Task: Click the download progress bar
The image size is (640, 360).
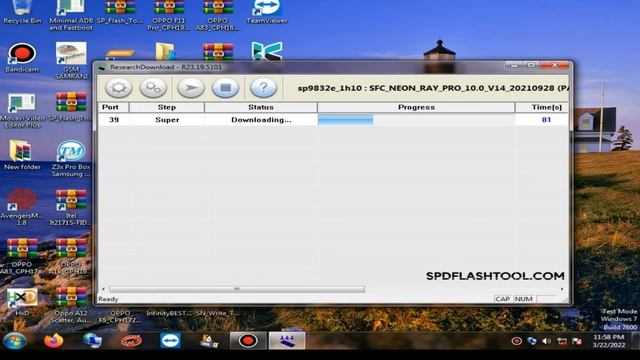Action: 416,120
